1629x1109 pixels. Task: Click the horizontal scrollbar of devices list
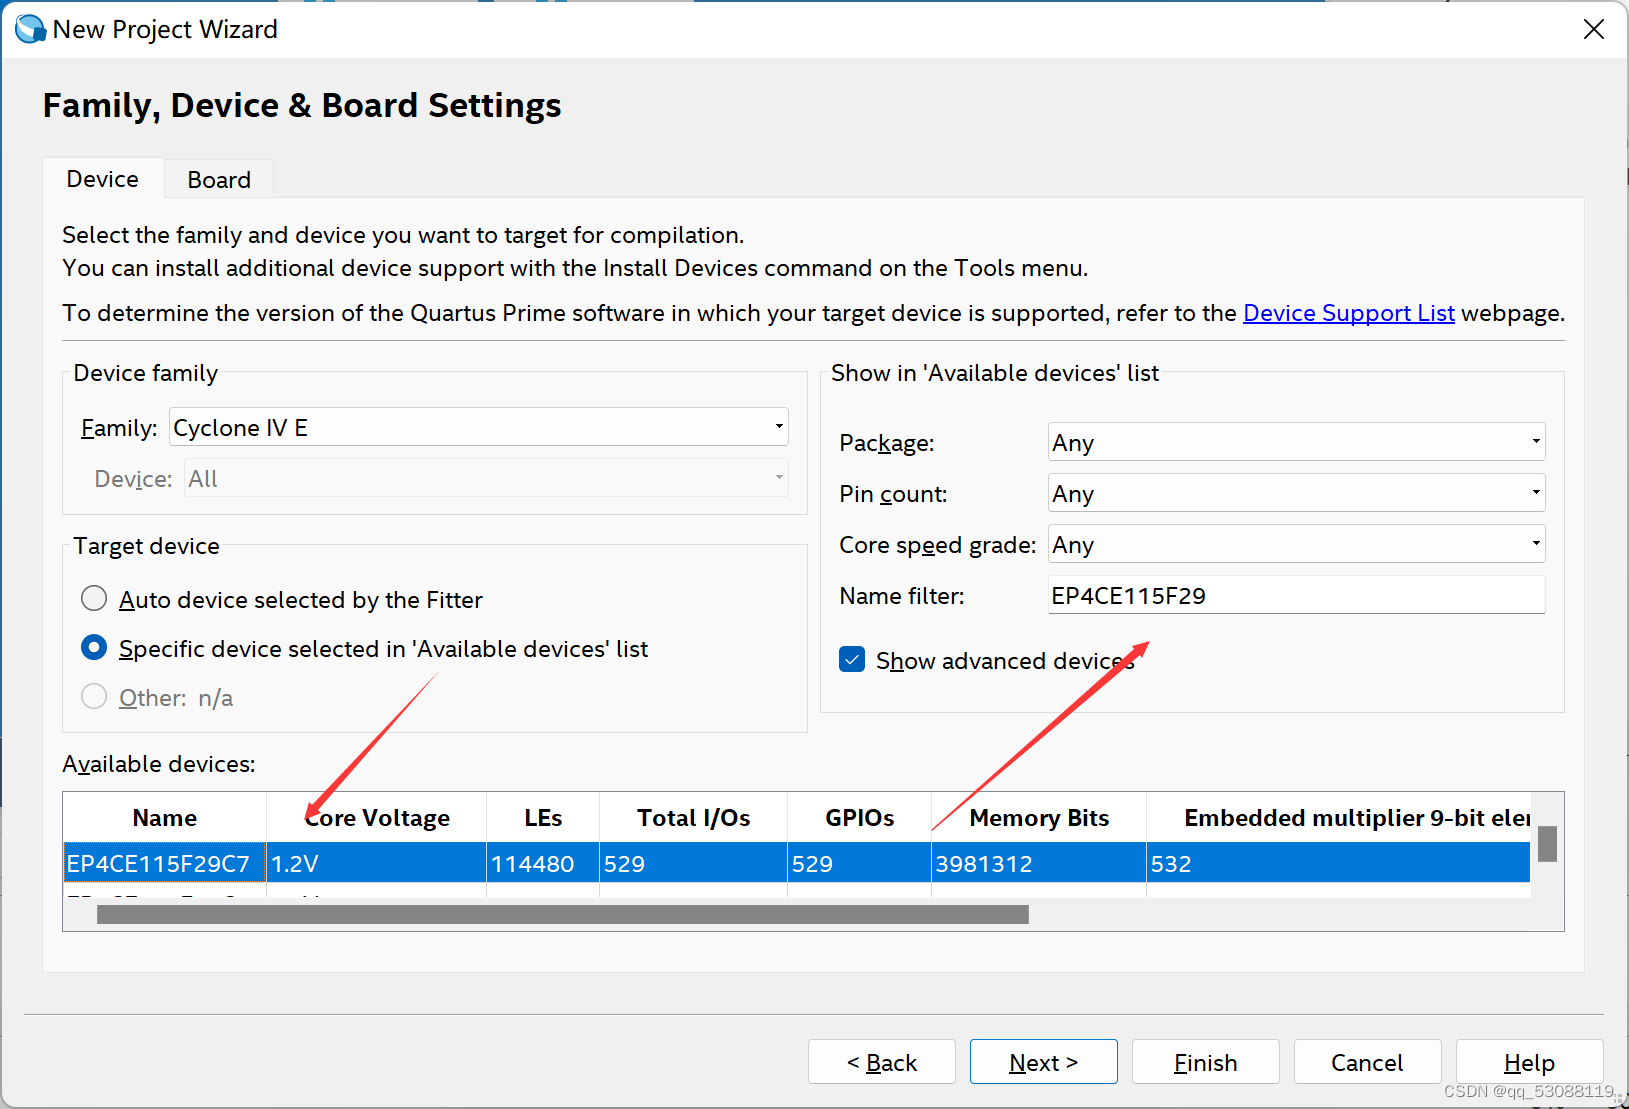(x=563, y=914)
